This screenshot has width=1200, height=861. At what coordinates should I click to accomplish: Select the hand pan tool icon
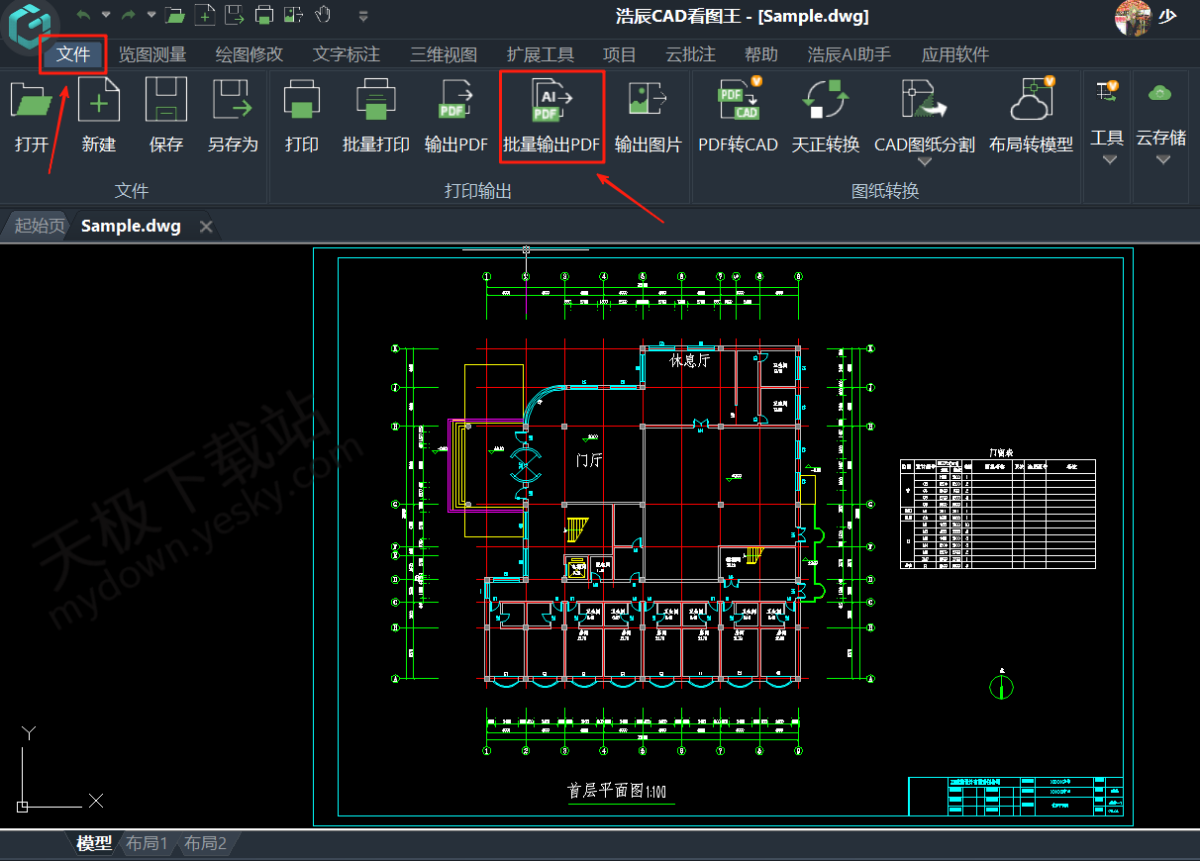point(323,15)
